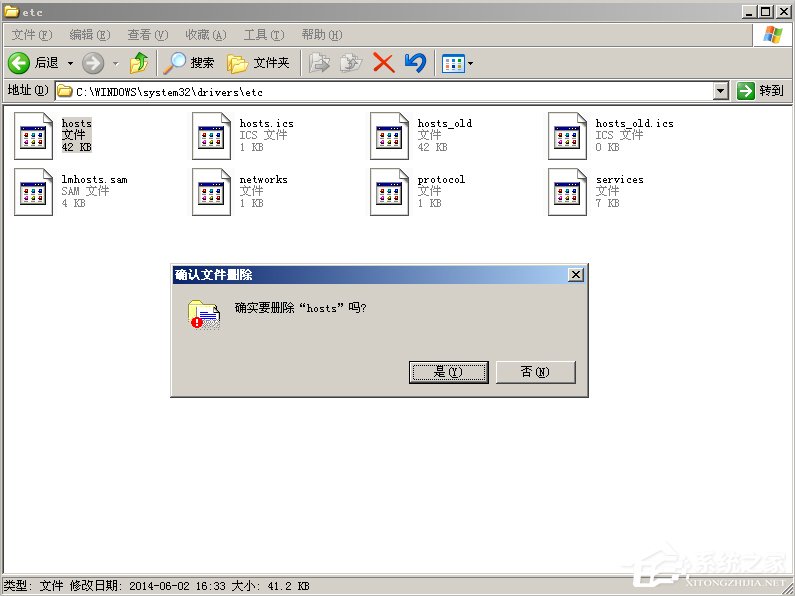Open the Search (搜索) toolbar button
Viewport: 795px width, 596px height.
pos(190,63)
